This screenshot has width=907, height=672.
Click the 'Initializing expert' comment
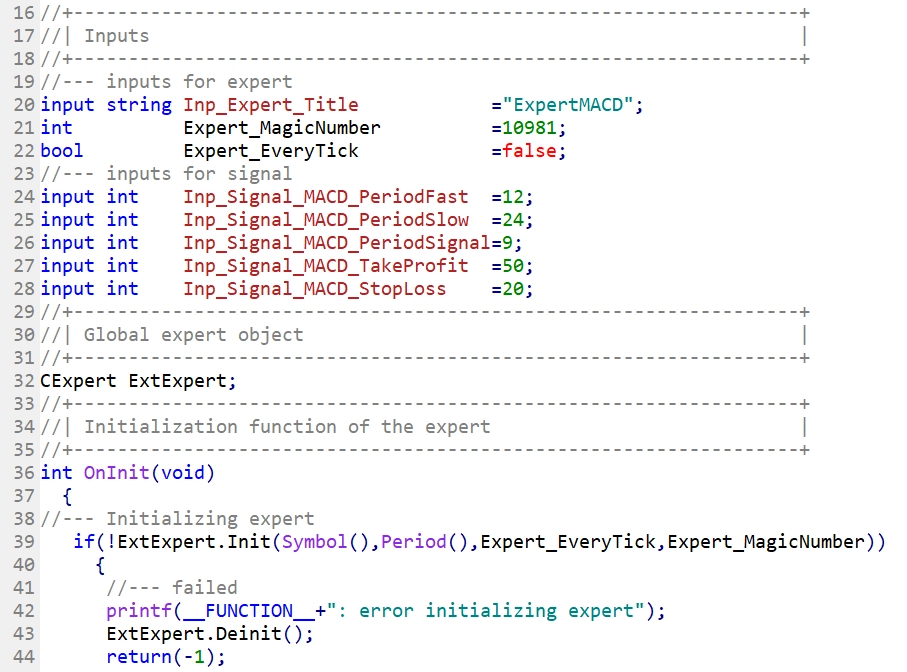(210, 519)
